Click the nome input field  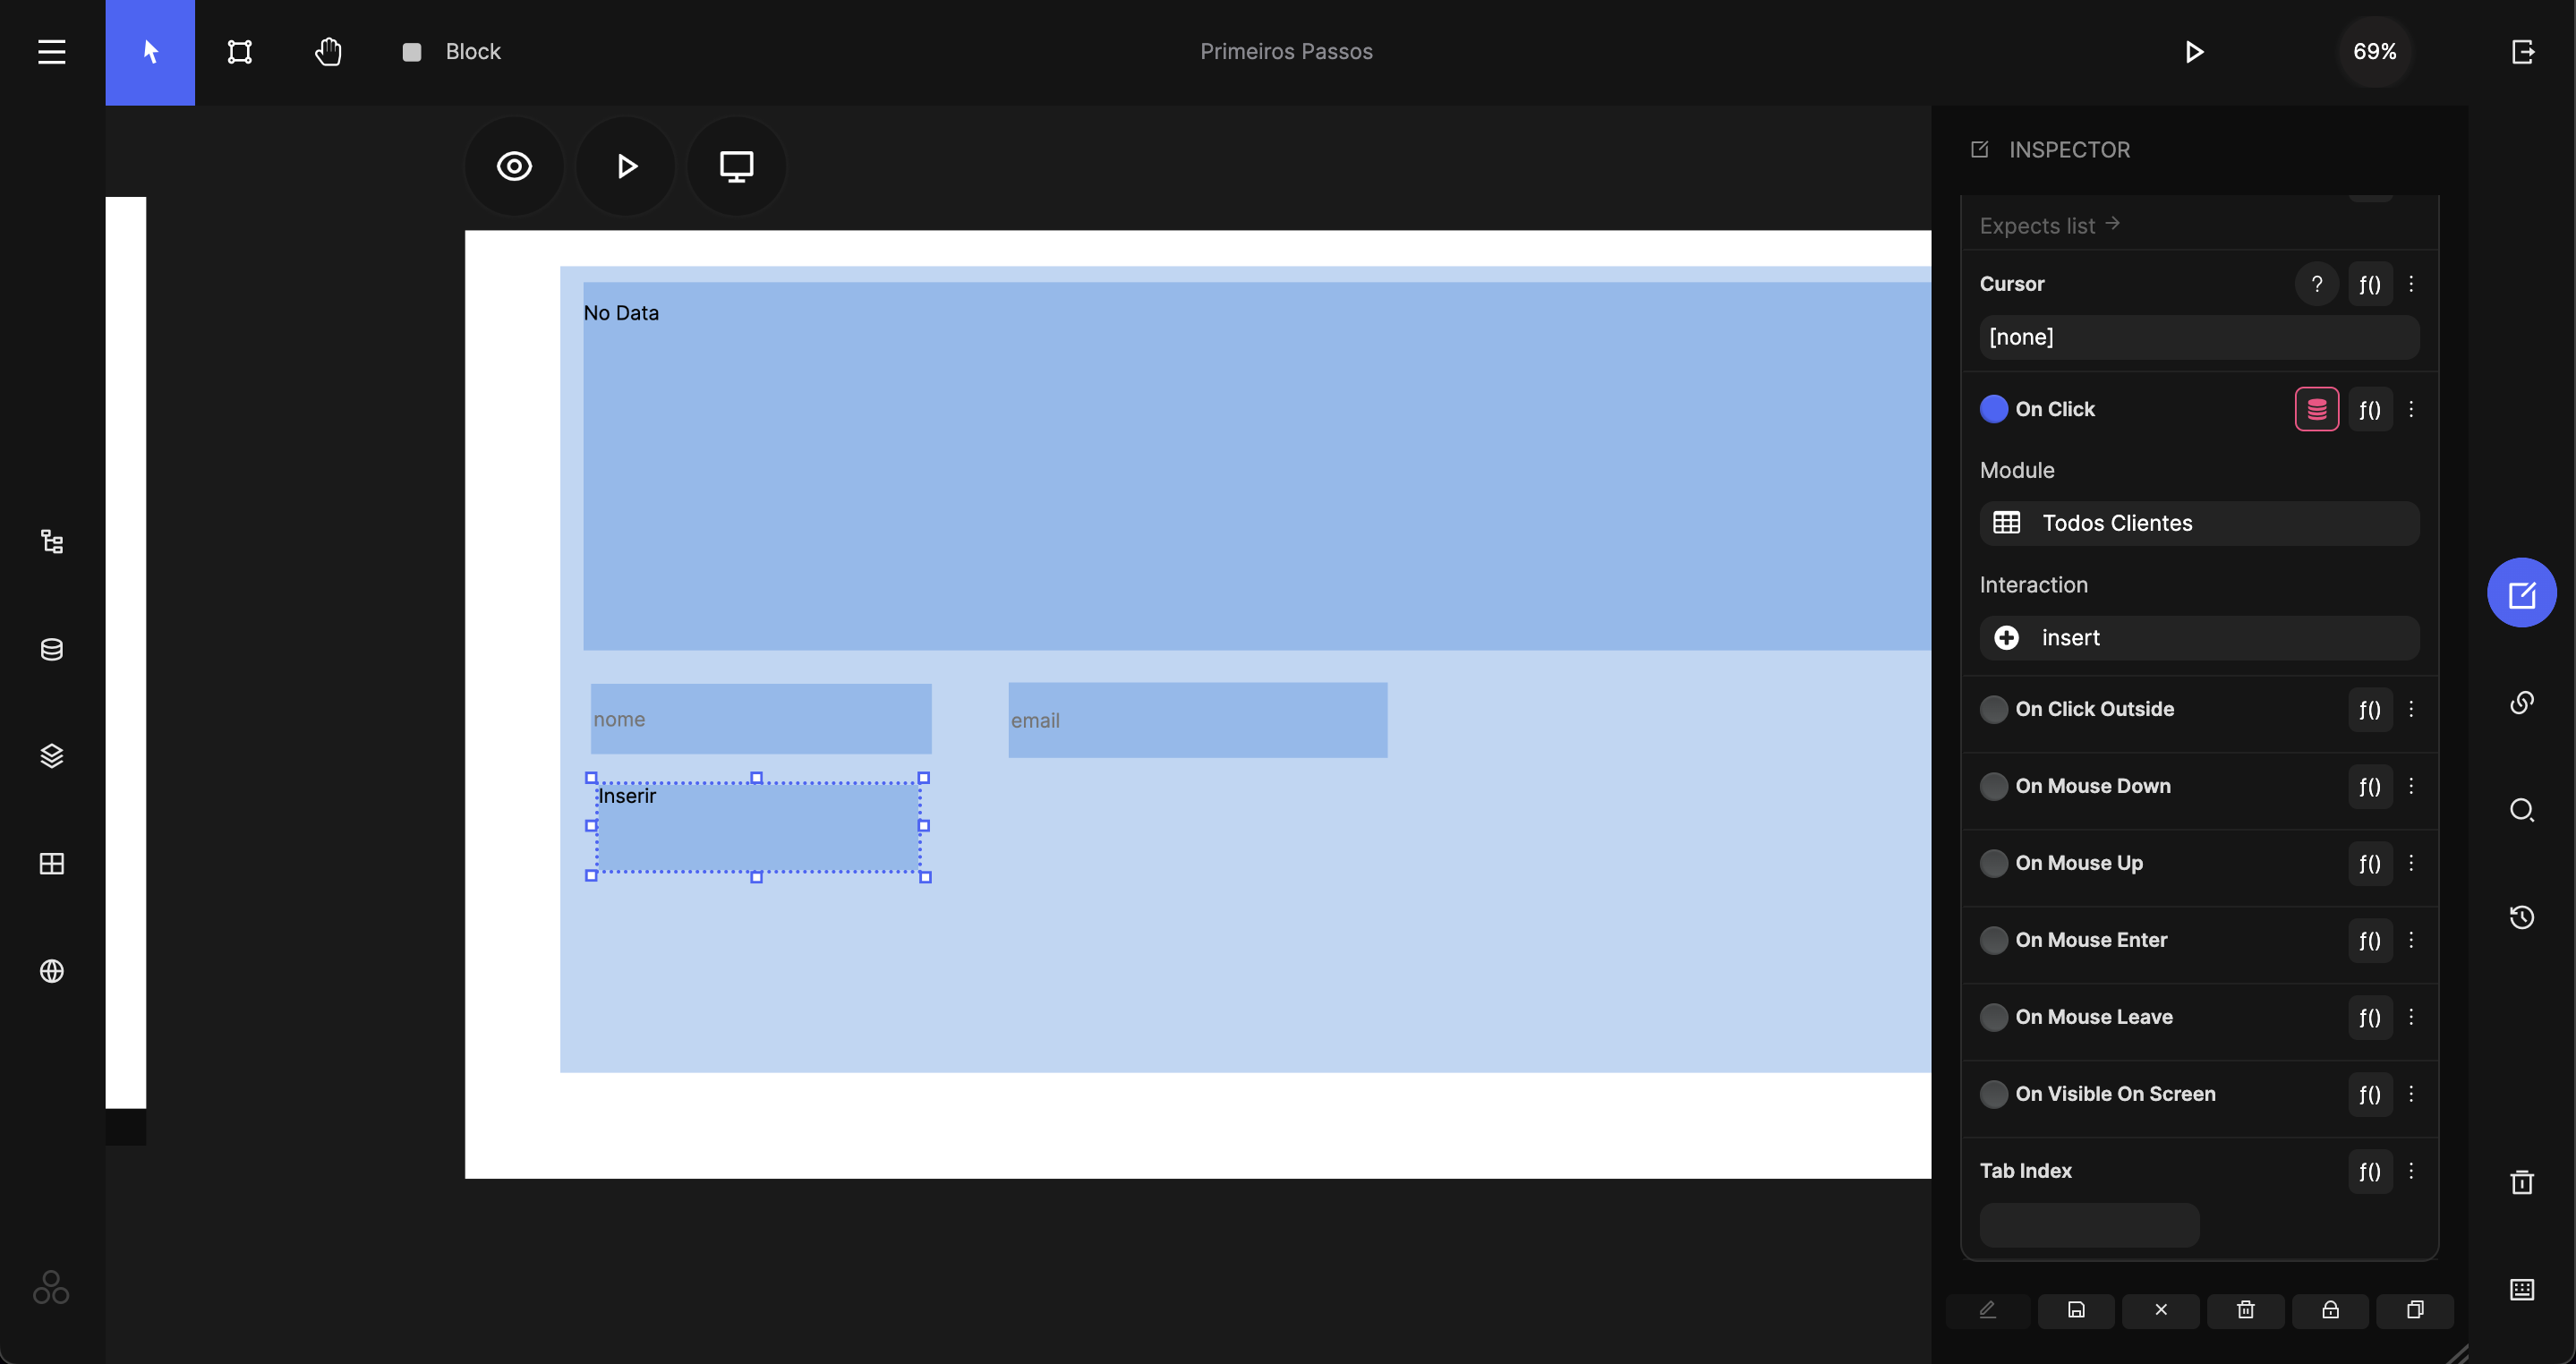point(762,719)
